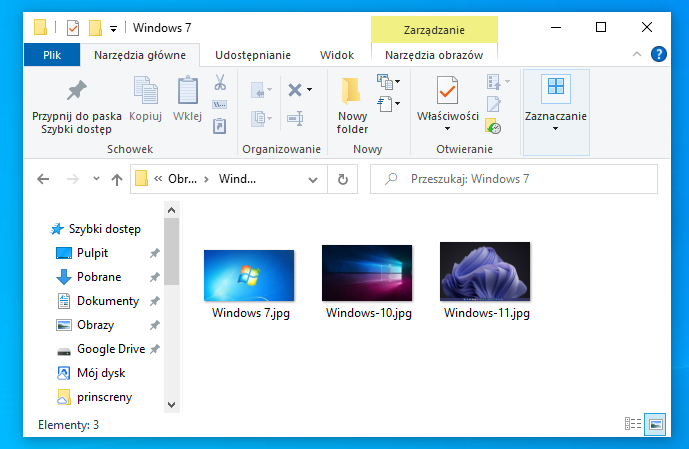Select the Windows-11.jpg thumbnail
689x449 pixels.
(485, 272)
